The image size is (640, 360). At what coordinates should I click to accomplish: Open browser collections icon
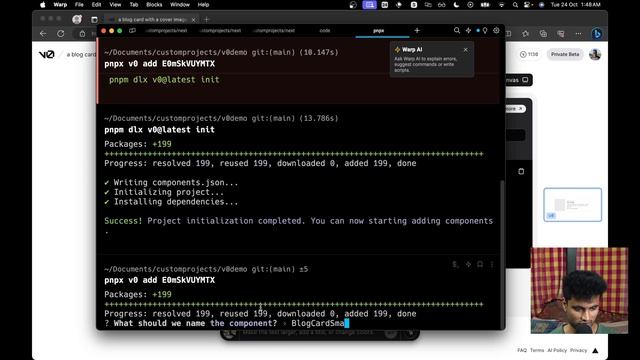(x=543, y=34)
